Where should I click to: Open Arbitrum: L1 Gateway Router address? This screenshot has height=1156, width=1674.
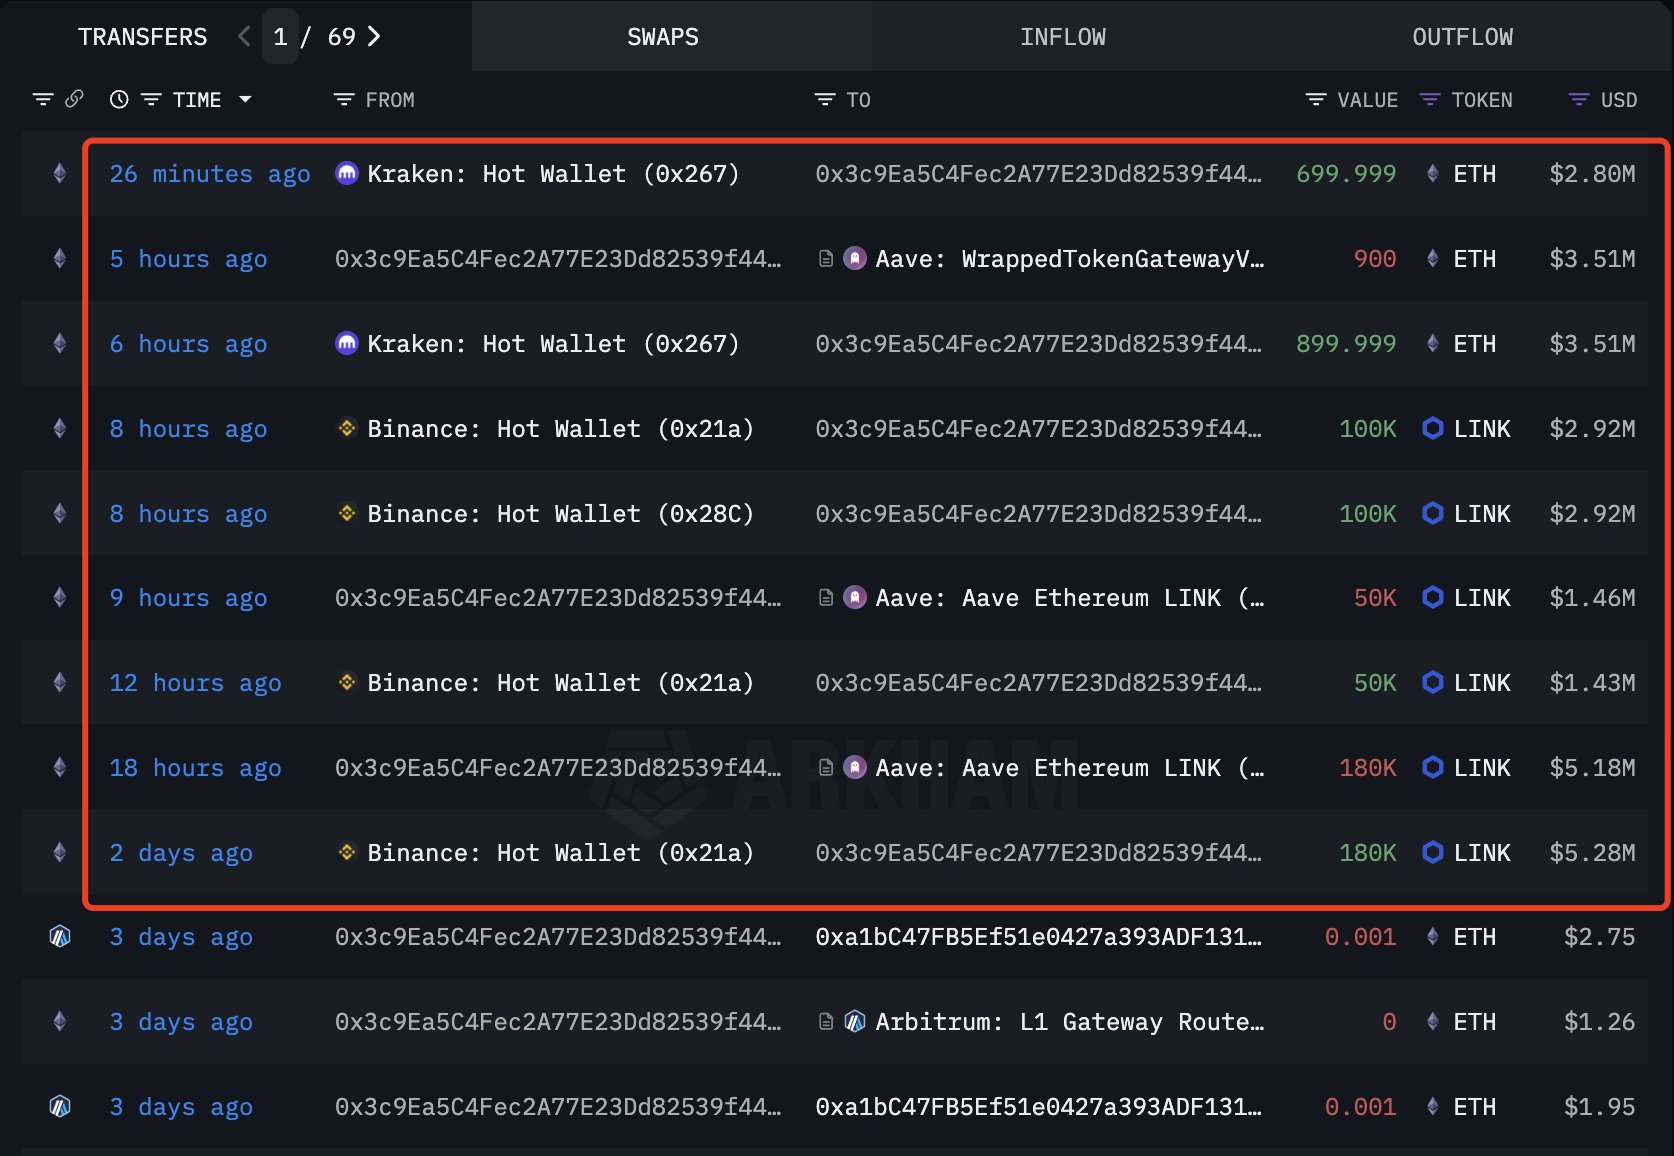point(1069,1022)
